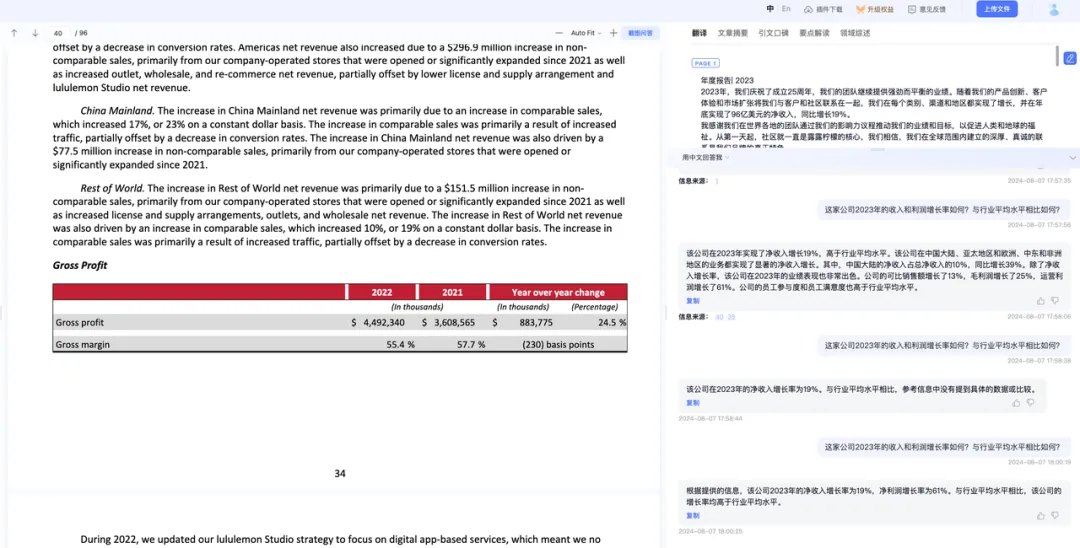This screenshot has height=548, width=1080.
Task: Copy the answer saying 参考信息中没有提到
Action: tap(692, 403)
